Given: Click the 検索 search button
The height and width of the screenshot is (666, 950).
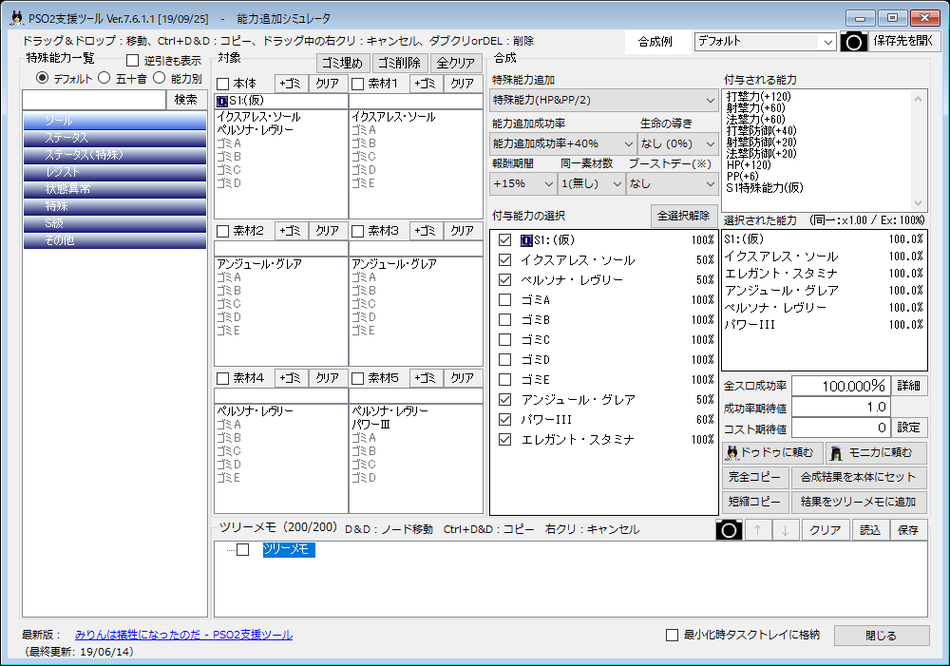Looking at the screenshot, I should point(186,100).
